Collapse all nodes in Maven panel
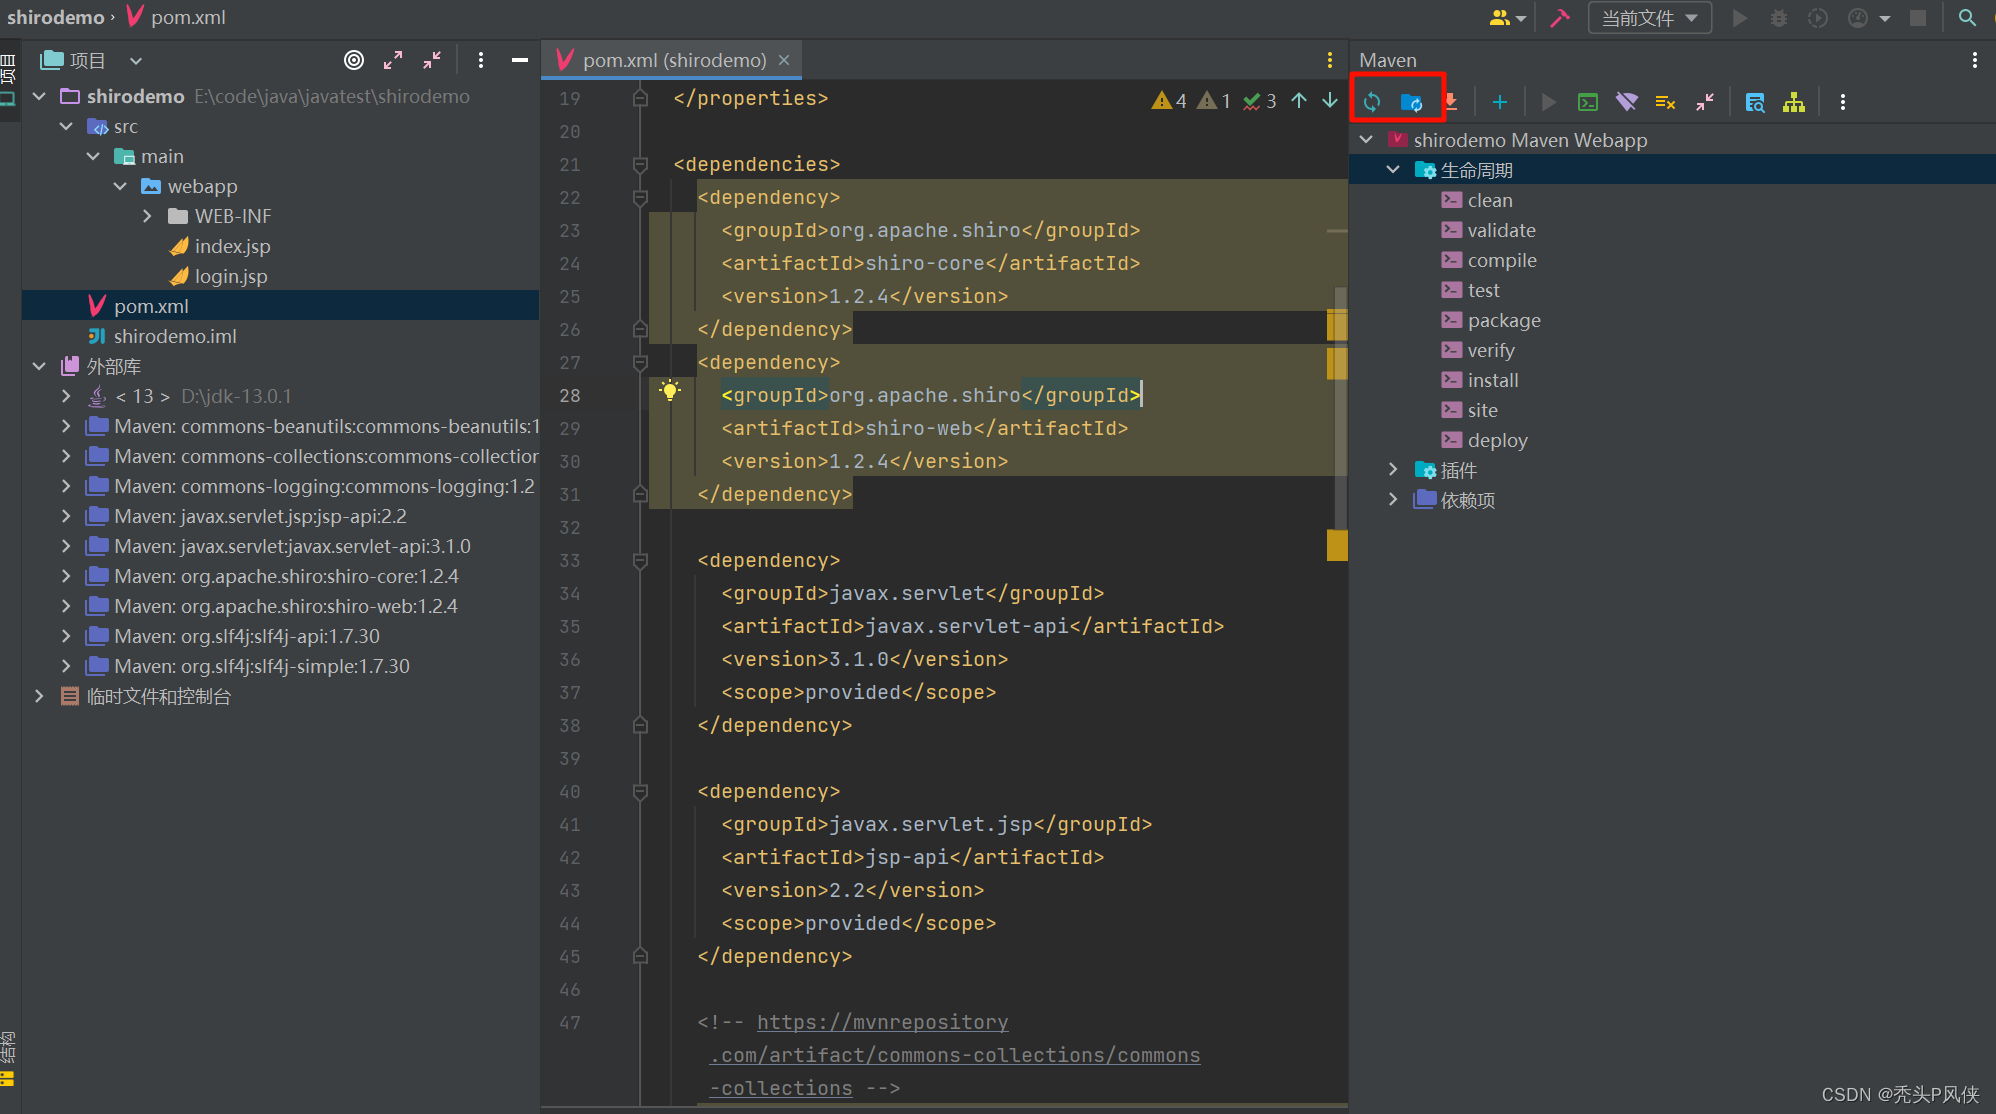Screen dimensions: 1996x1114 [1705, 102]
